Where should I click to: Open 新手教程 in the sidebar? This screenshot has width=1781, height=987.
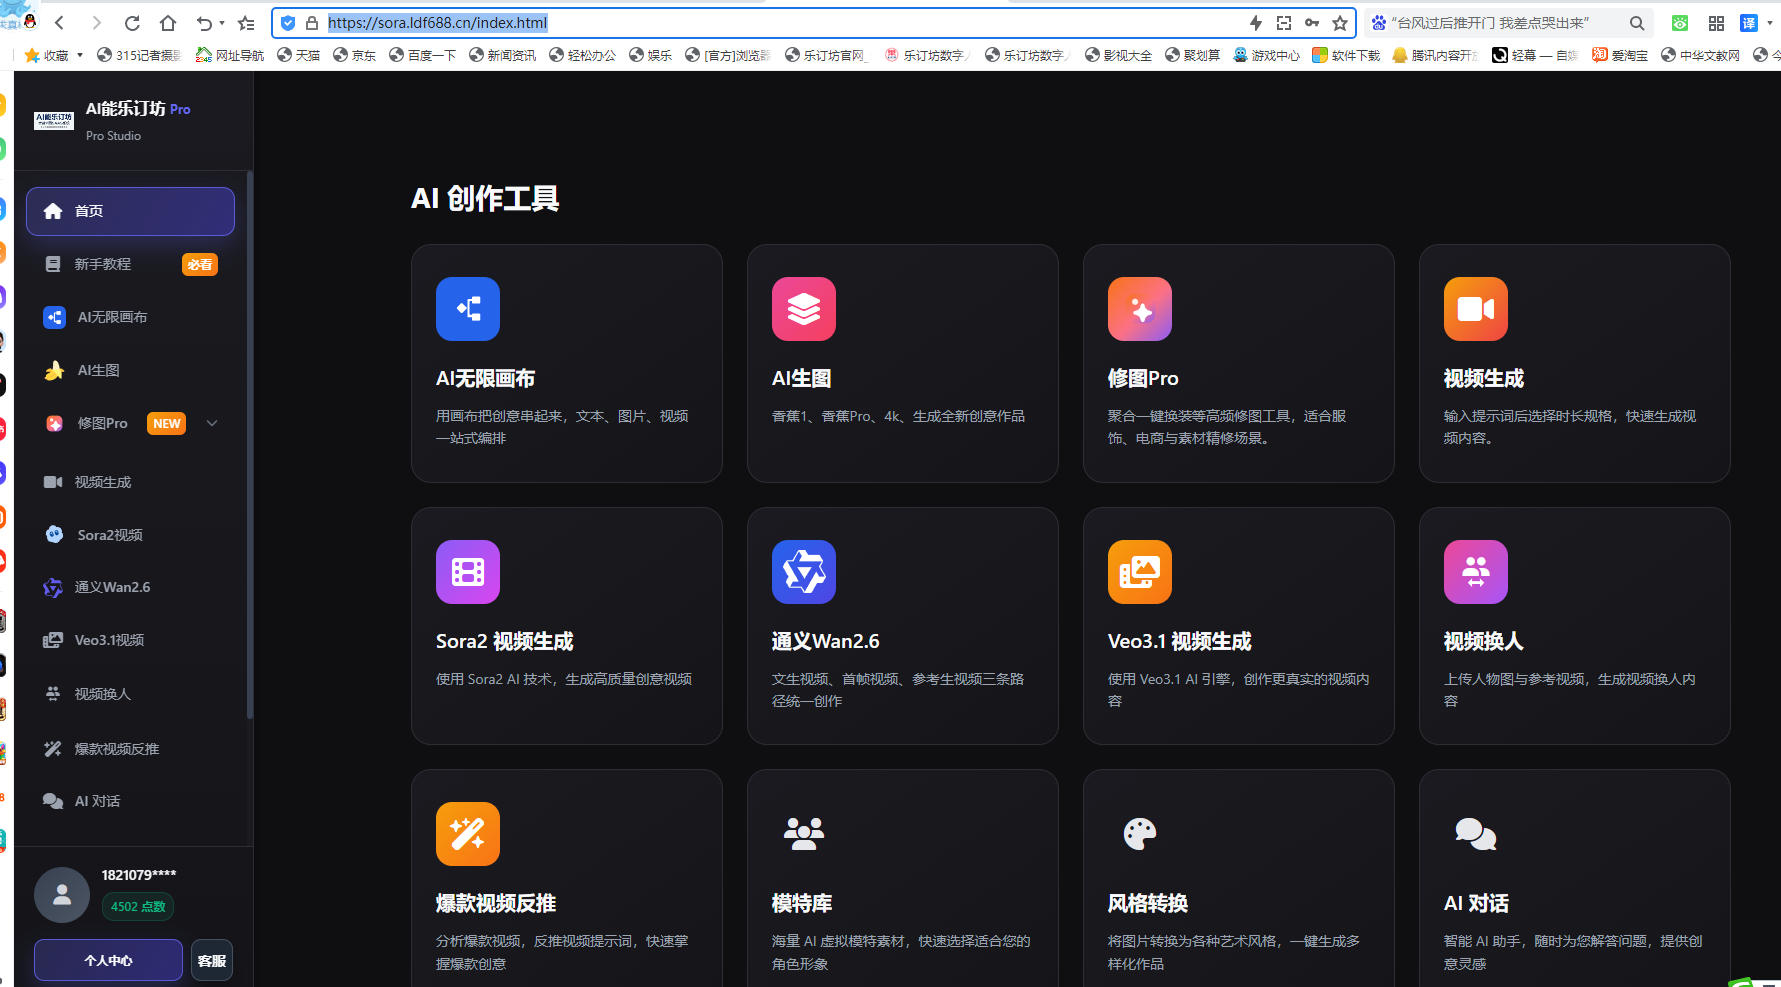[x=130, y=264]
